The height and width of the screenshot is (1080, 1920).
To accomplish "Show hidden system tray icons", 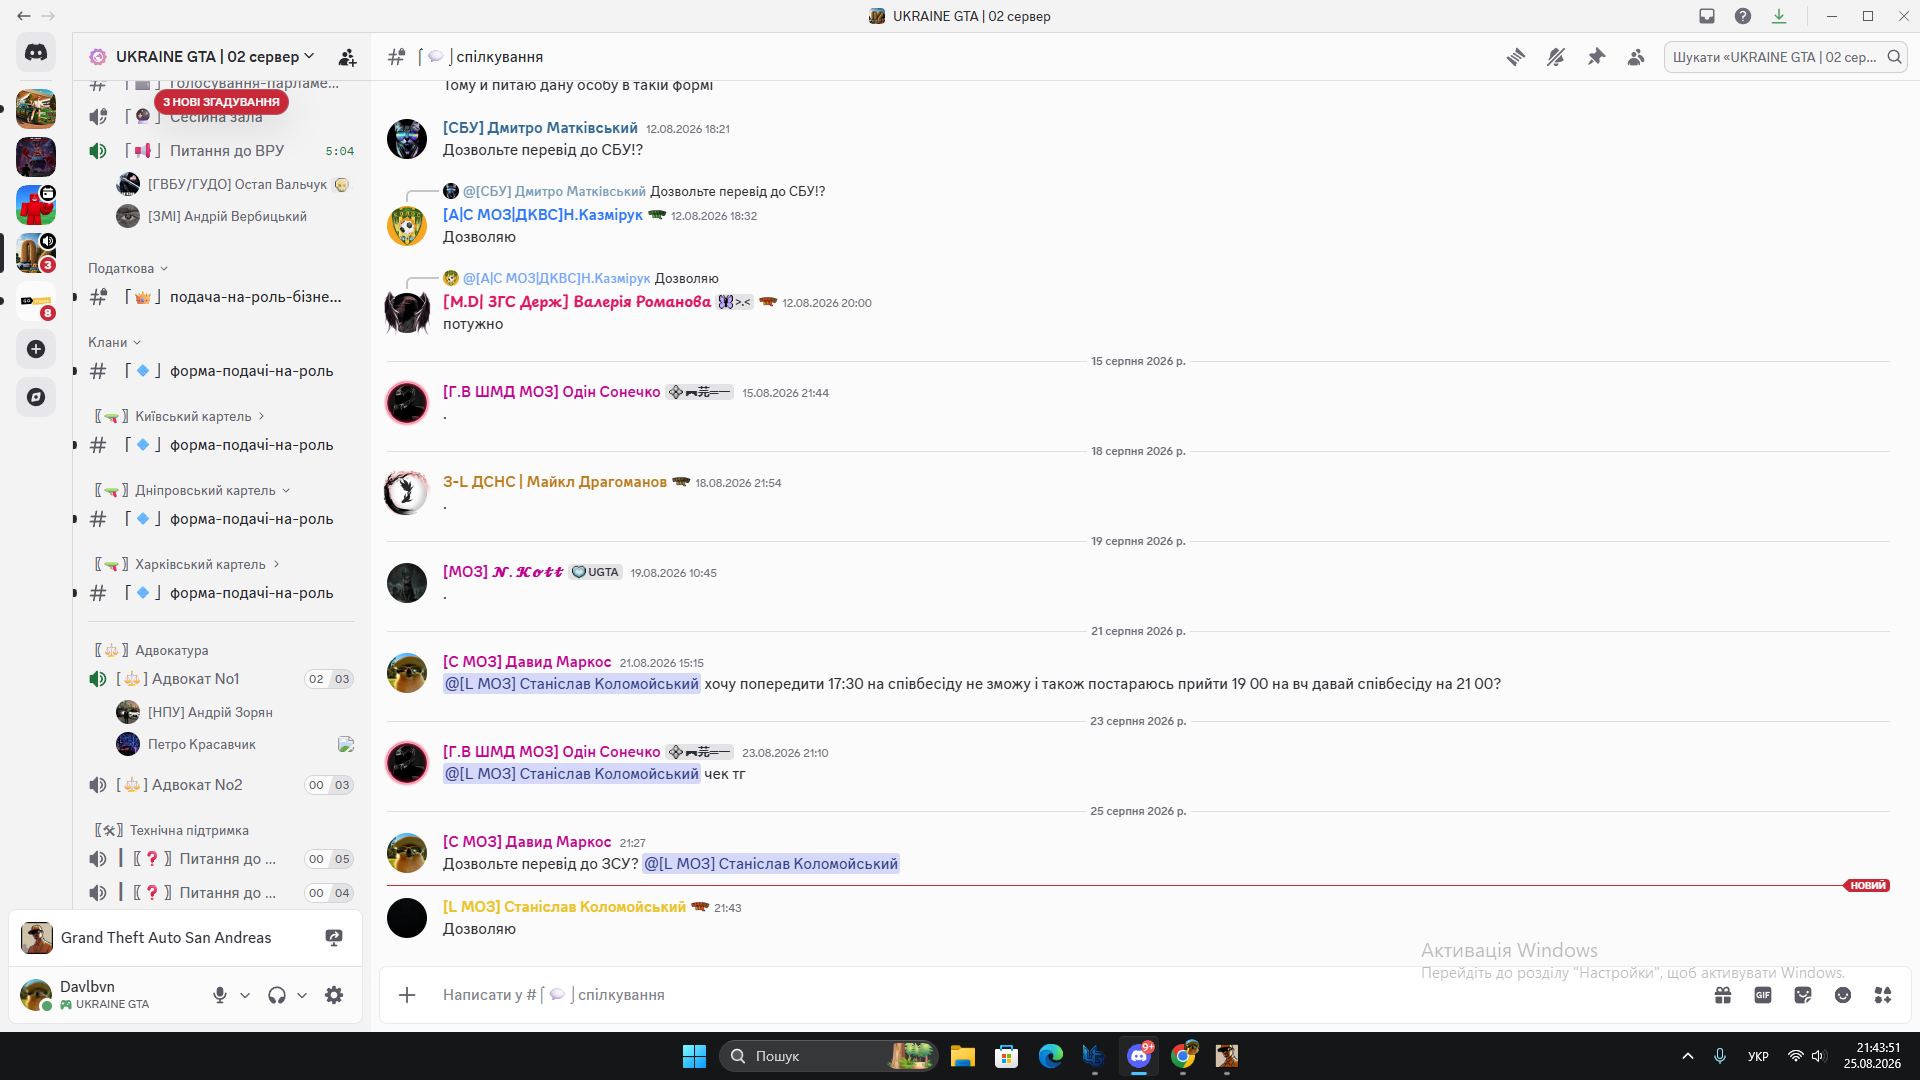I will 1688,1056.
